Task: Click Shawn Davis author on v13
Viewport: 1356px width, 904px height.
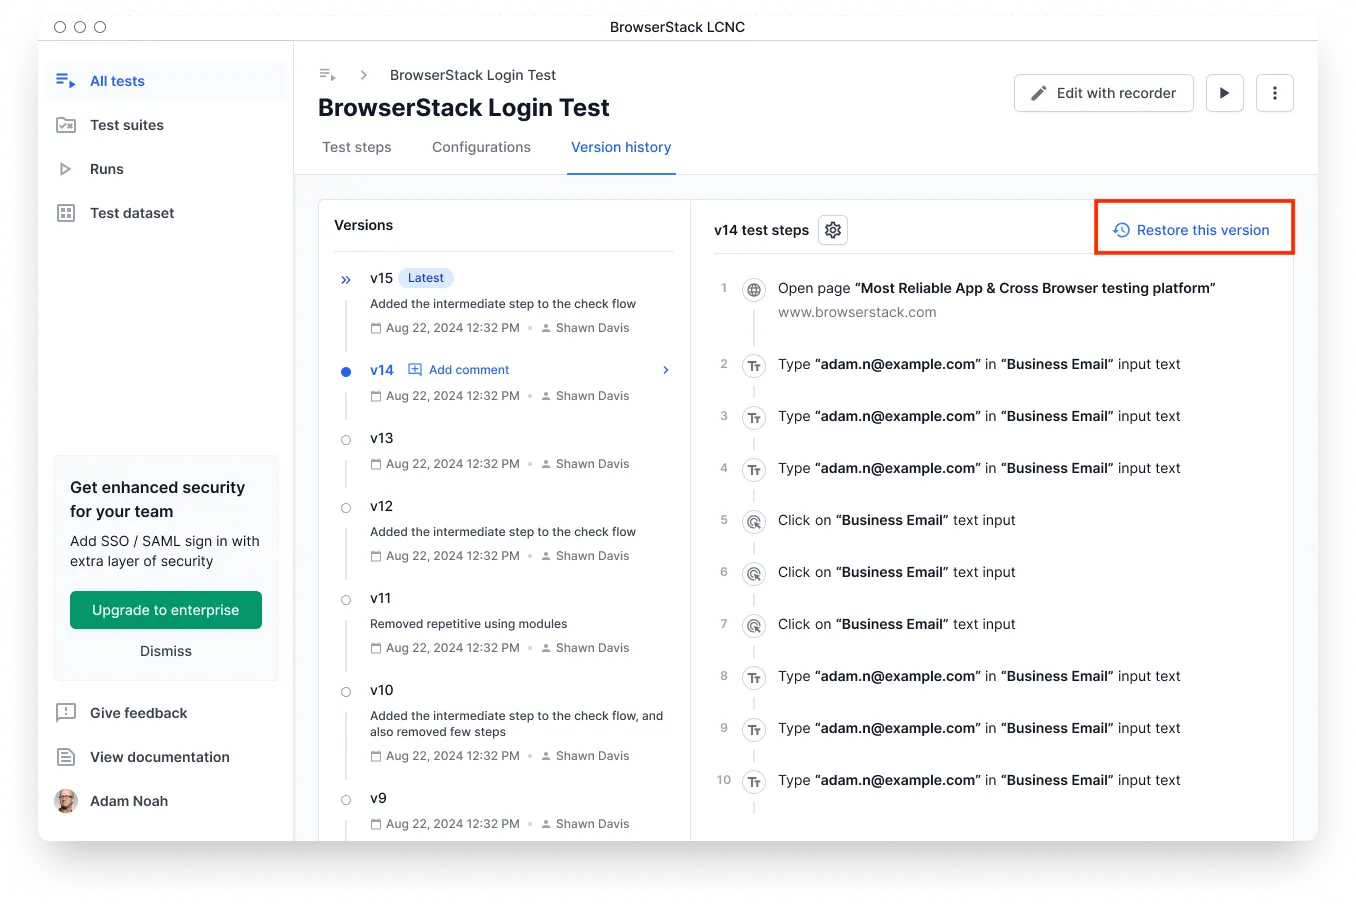Action: click(592, 464)
